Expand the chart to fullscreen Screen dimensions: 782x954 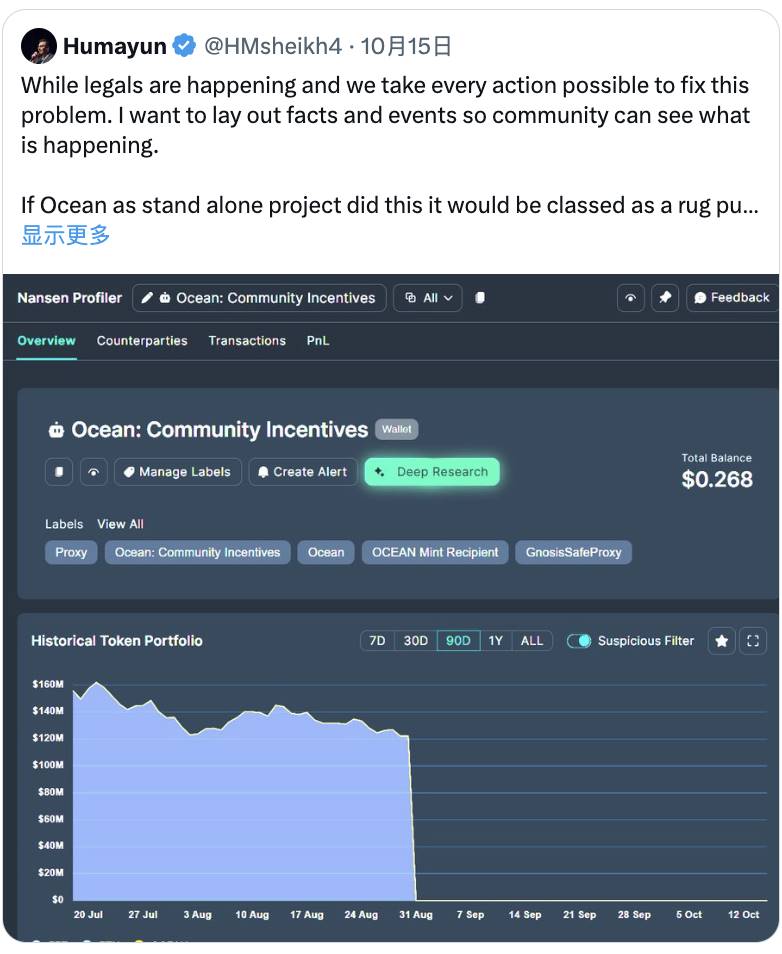point(753,641)
